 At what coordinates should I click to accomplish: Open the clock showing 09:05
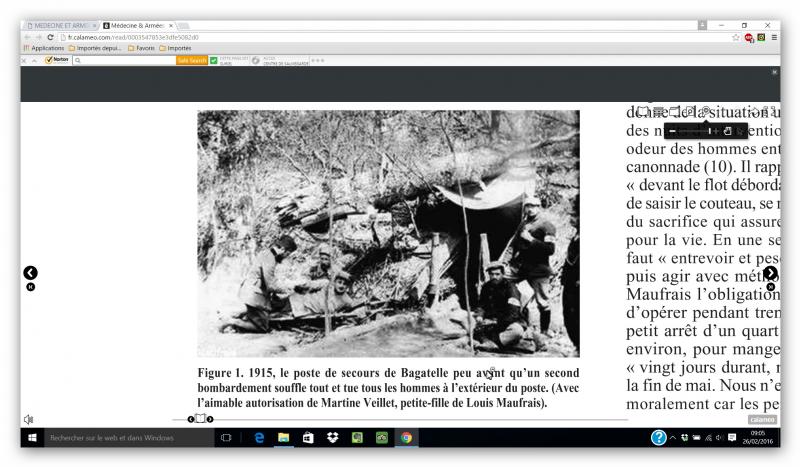click(x=758, y=438)
